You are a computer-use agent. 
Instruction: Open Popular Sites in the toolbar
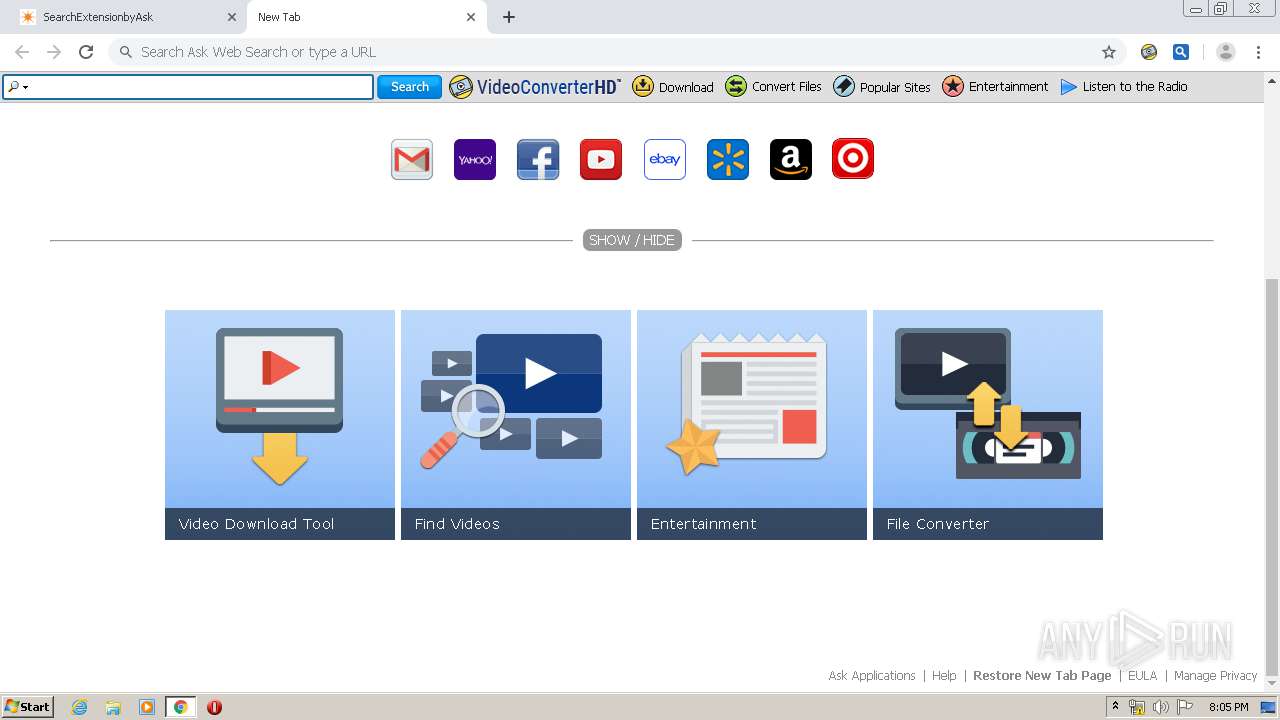tap(882, 87)
